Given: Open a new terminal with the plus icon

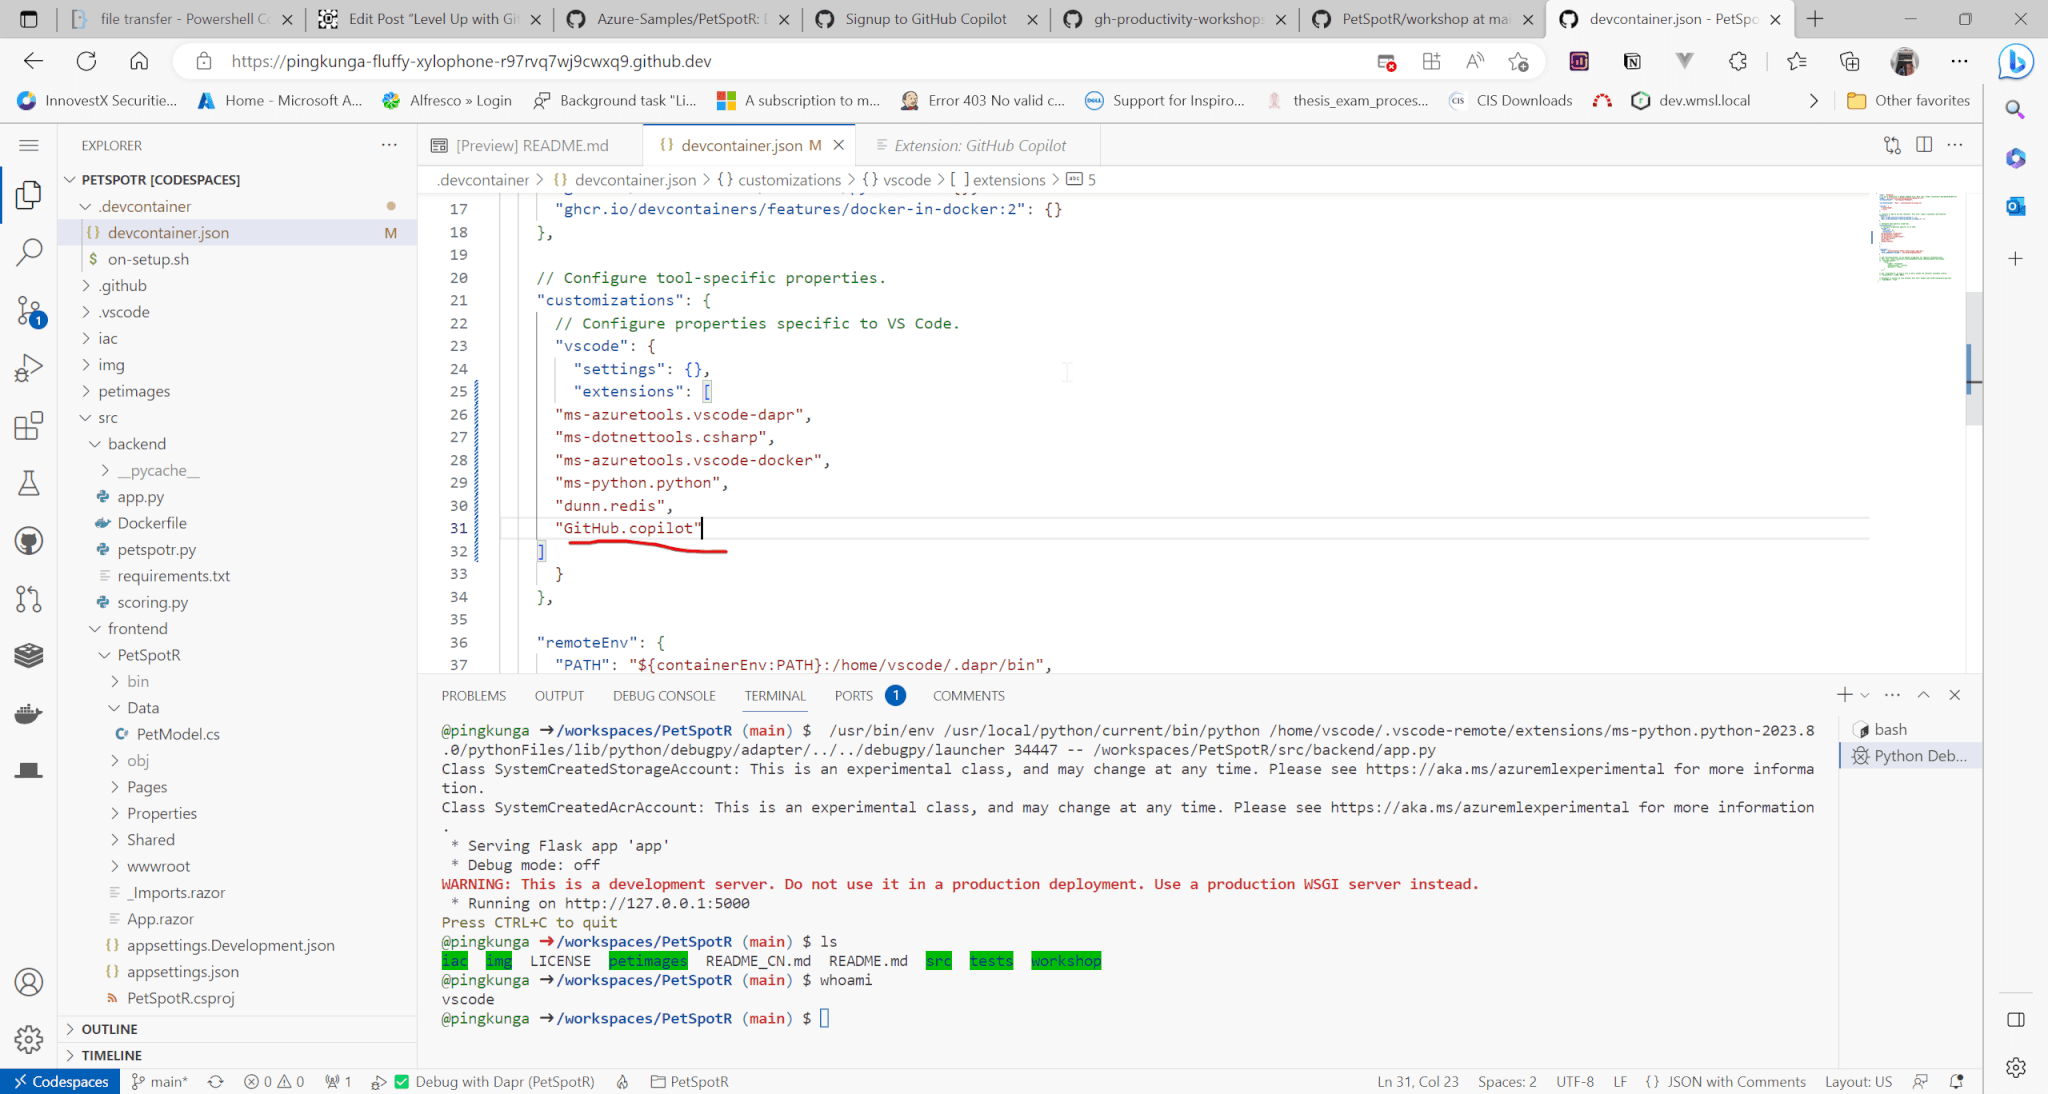Looking at the screenshot, I should (1843, 694).
